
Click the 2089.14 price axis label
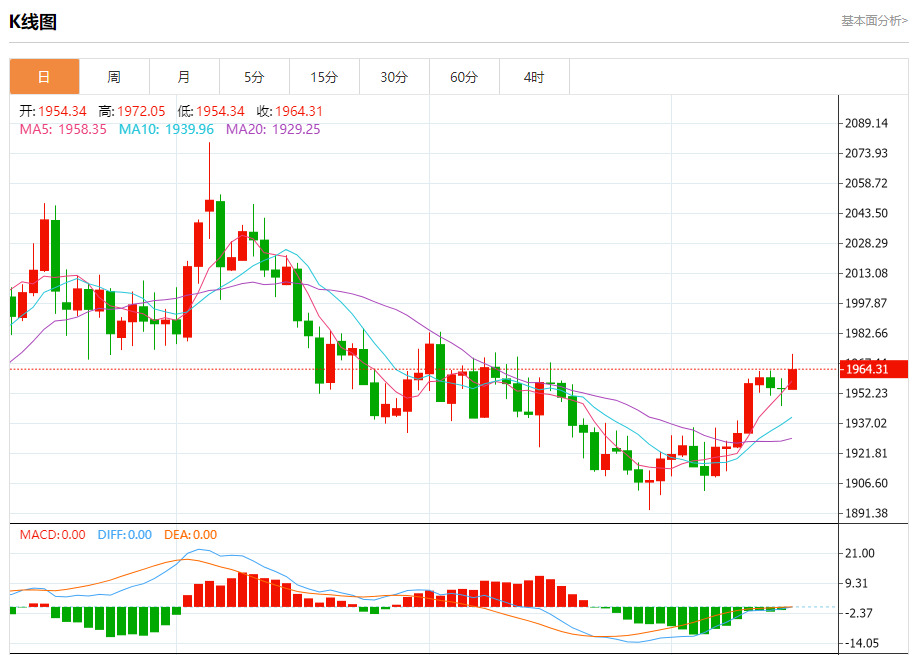pyautogui.click(x=866, y=124)
